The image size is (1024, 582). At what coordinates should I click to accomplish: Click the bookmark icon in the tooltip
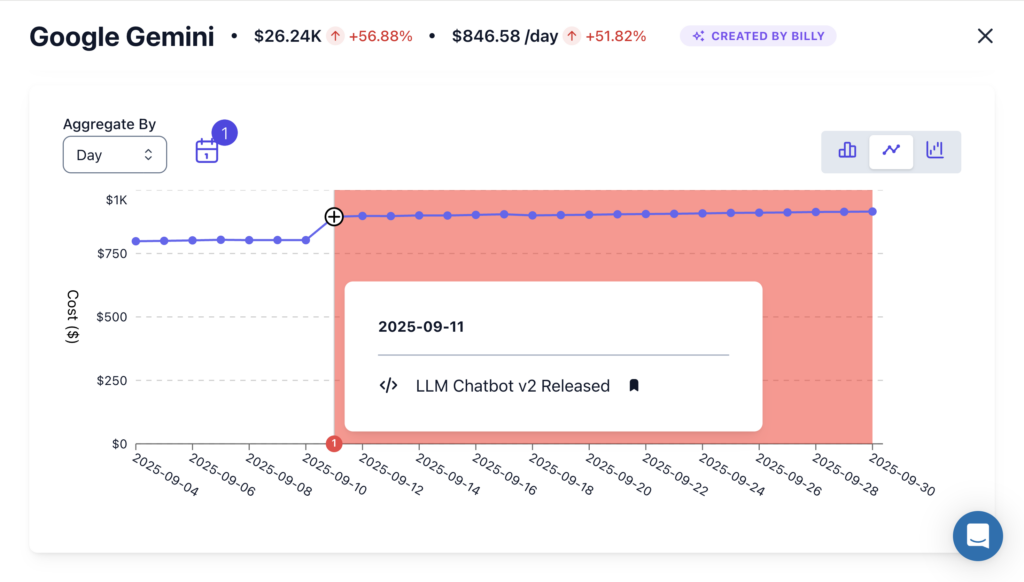pyautogui.click(x=633, y=386)
